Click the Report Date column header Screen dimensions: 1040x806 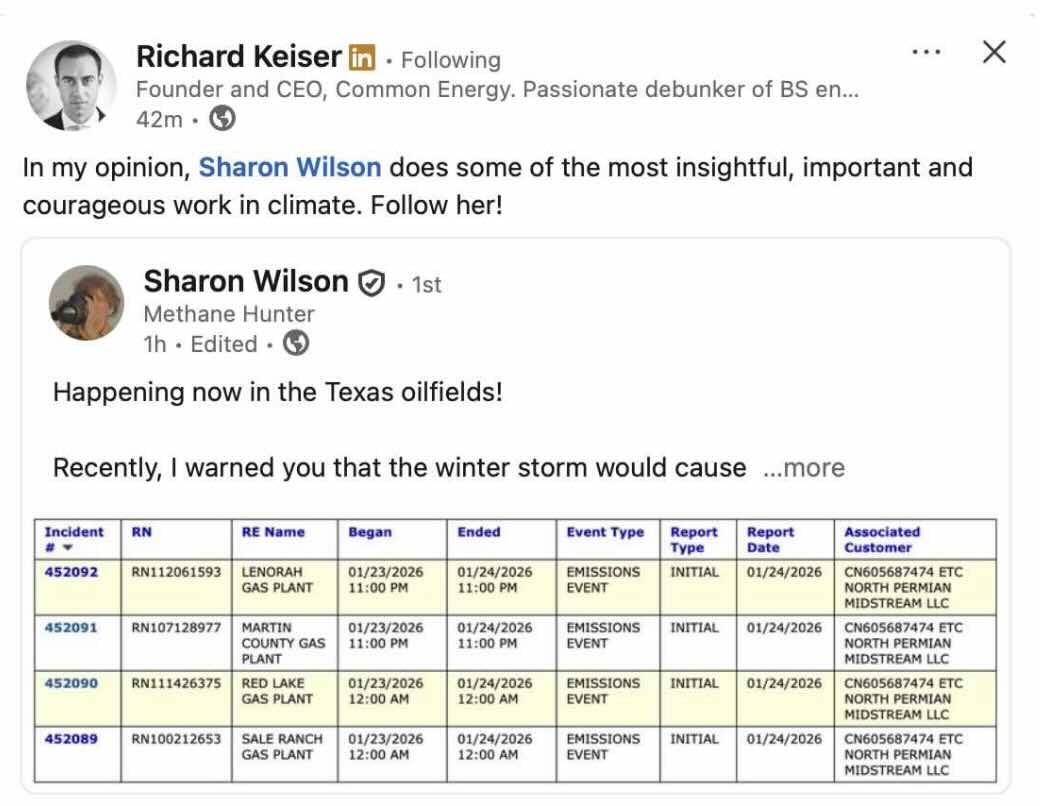(770, 540)
